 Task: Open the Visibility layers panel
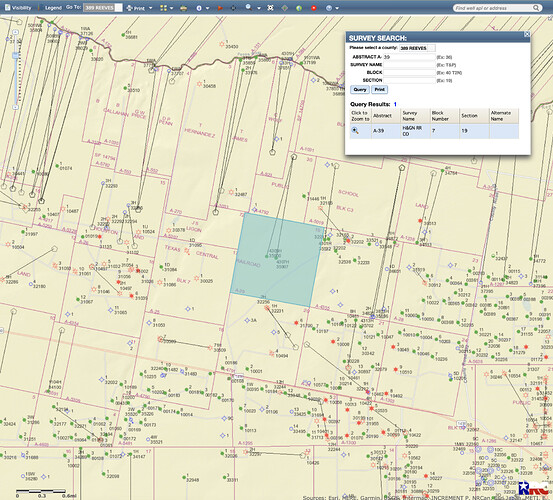(x=18, y=7)
